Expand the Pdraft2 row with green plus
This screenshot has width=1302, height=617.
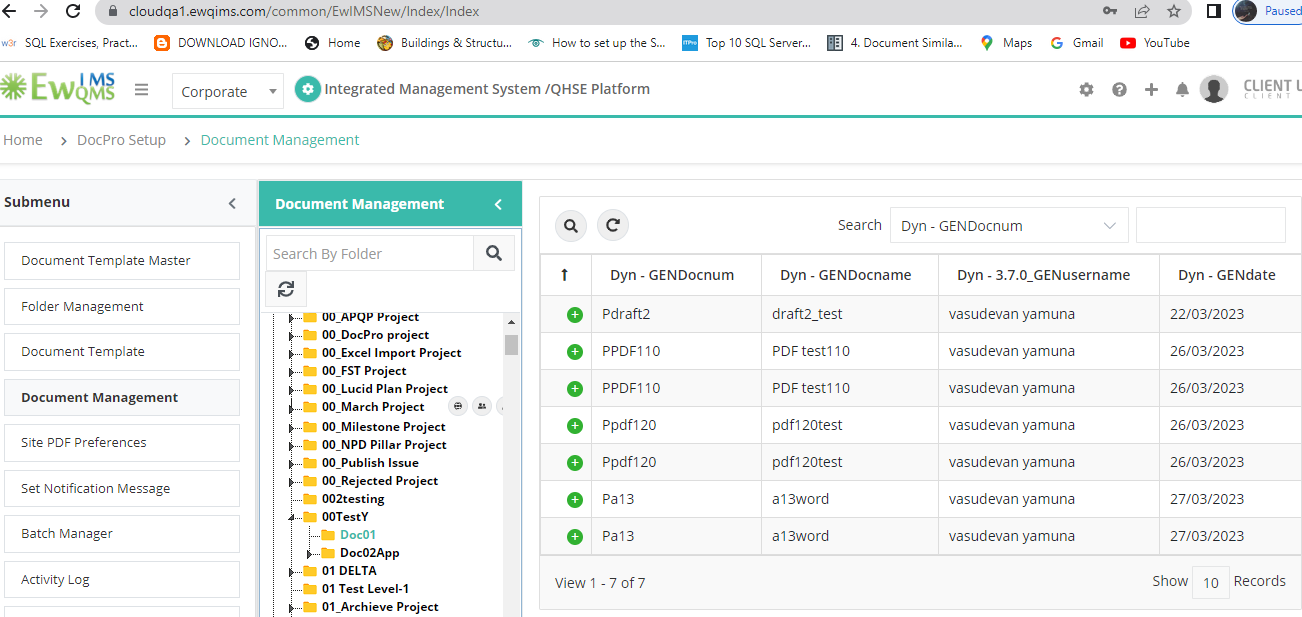pyautogui.click(x=575, y=315)
